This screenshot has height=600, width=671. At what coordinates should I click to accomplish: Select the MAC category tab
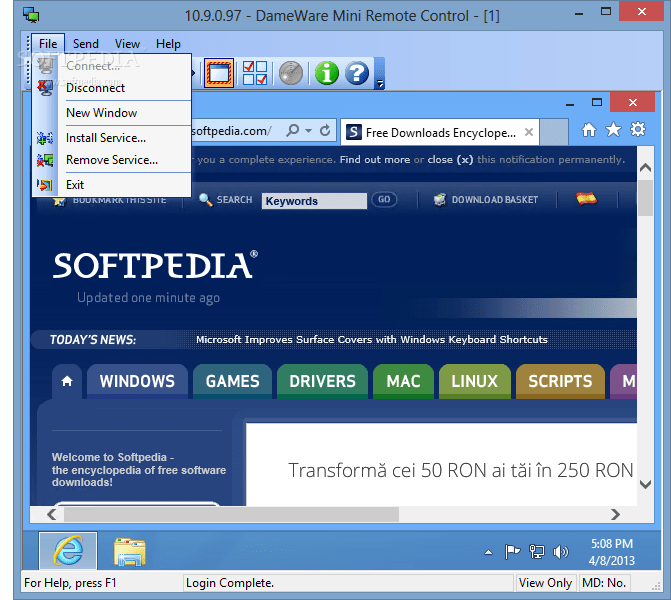click(403, 381)
